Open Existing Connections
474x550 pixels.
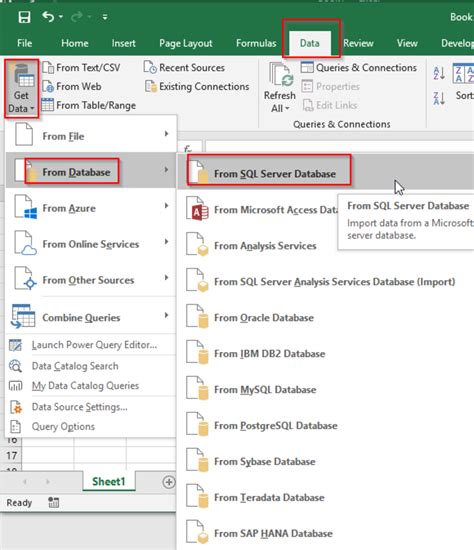(x=197, y=86)
